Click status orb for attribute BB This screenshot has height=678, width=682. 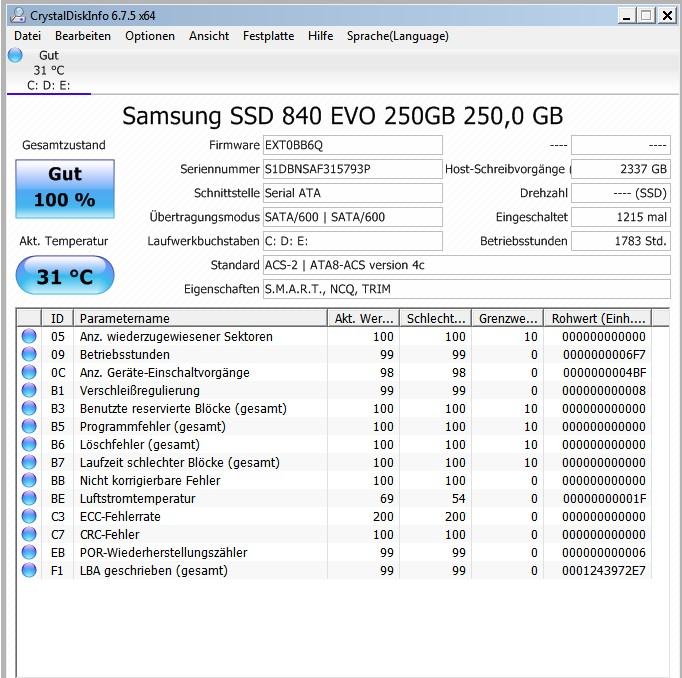[29, 480]
